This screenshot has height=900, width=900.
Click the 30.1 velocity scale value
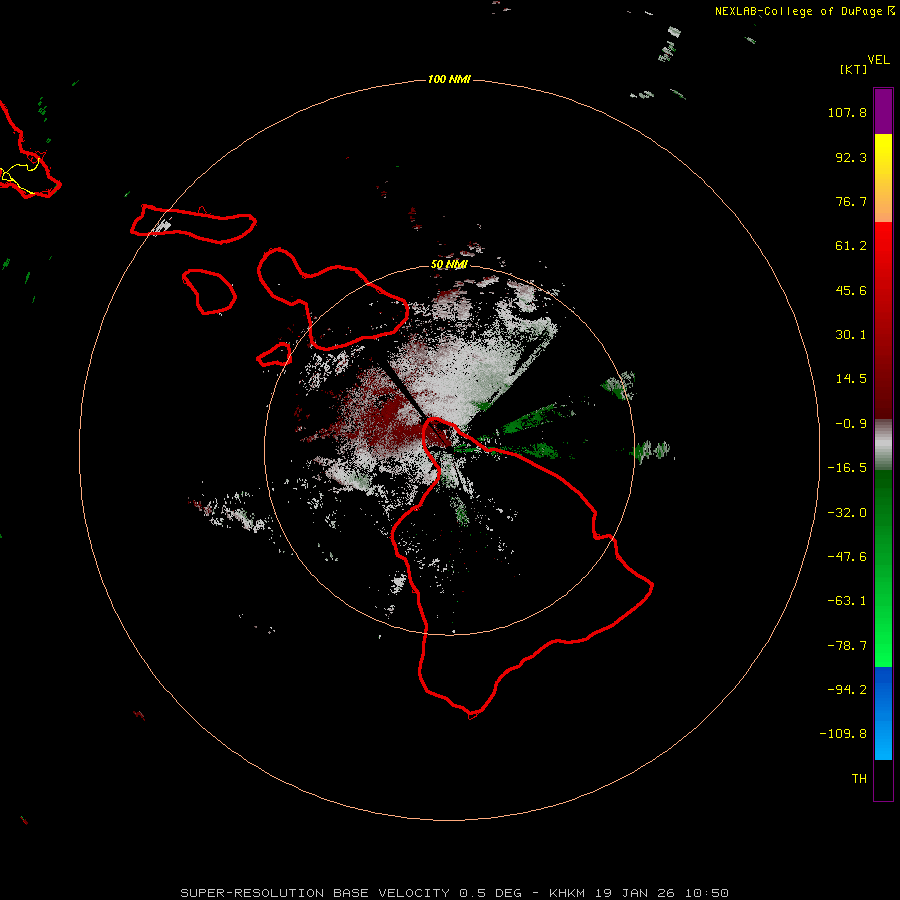tap(851, 335)
